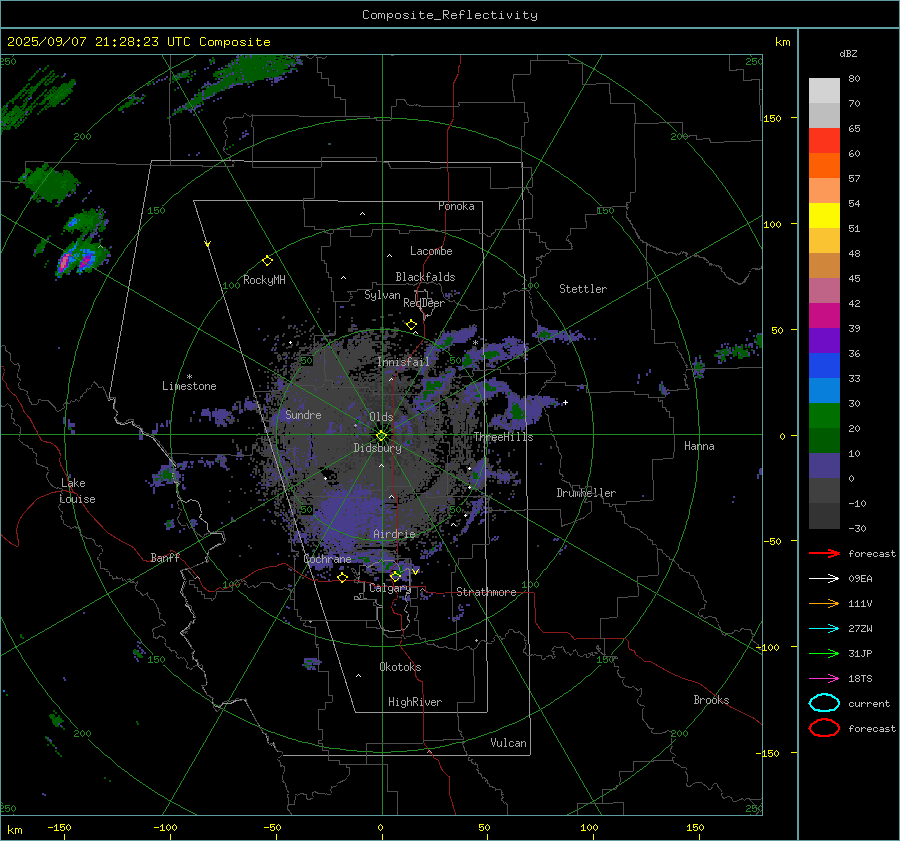Click the HighRiver town label

point(414,702)
